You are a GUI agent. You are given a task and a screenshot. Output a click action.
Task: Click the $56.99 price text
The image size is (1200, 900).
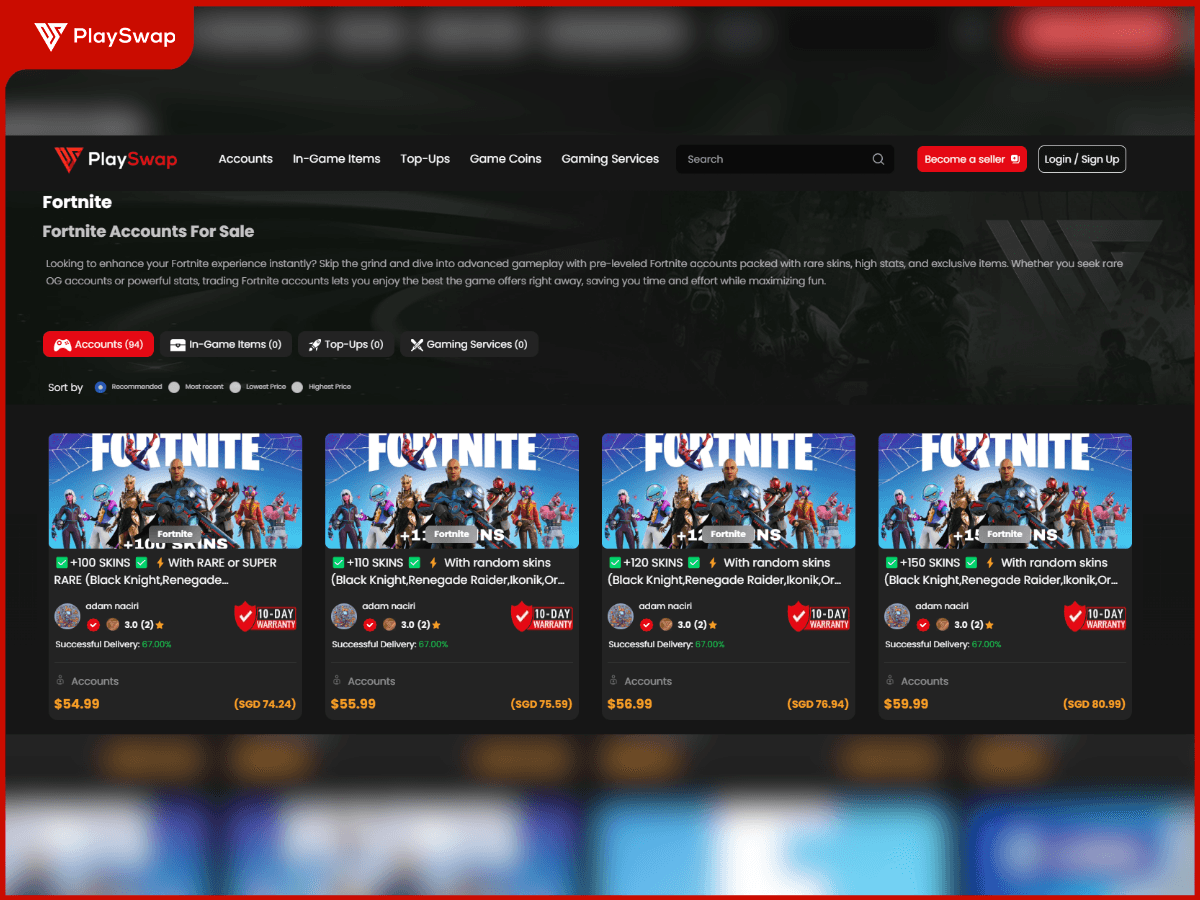tap(630, 704)
